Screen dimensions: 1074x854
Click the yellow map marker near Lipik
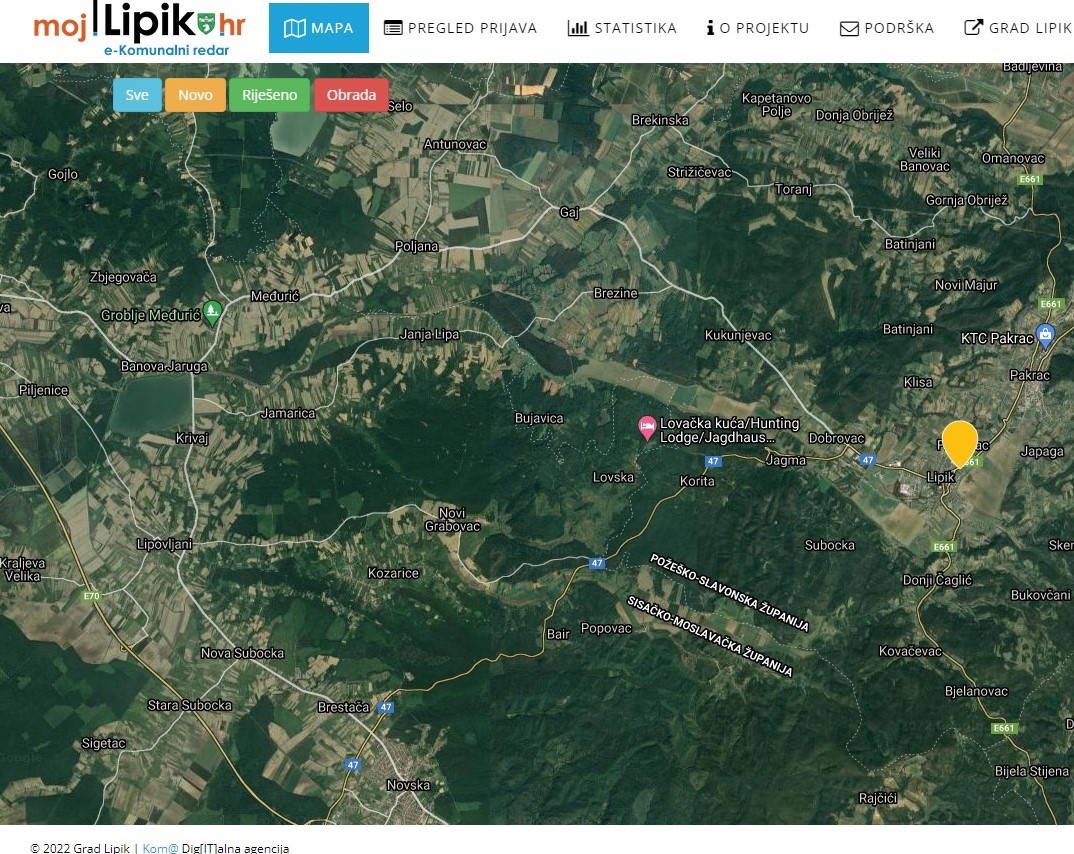pos(960,442)
